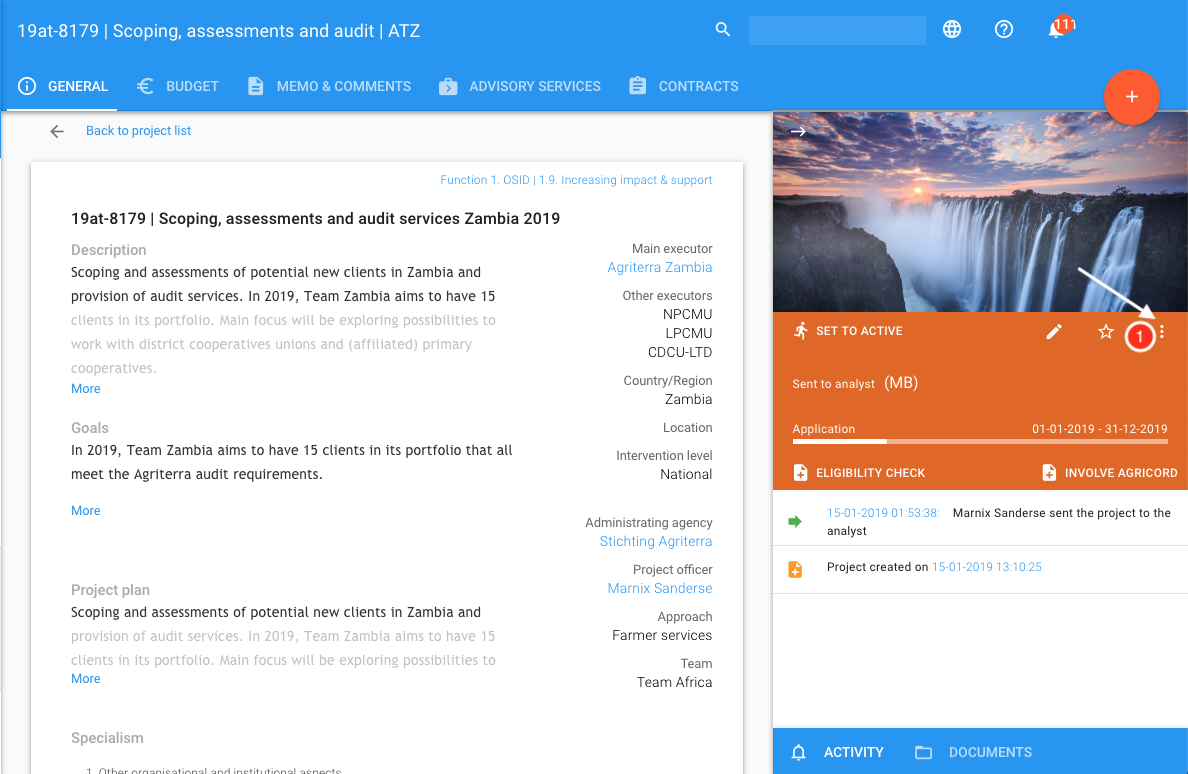Click the running person Set to Active icon
This screenshot has width=1188, height=774.
(x=801, y=331)
